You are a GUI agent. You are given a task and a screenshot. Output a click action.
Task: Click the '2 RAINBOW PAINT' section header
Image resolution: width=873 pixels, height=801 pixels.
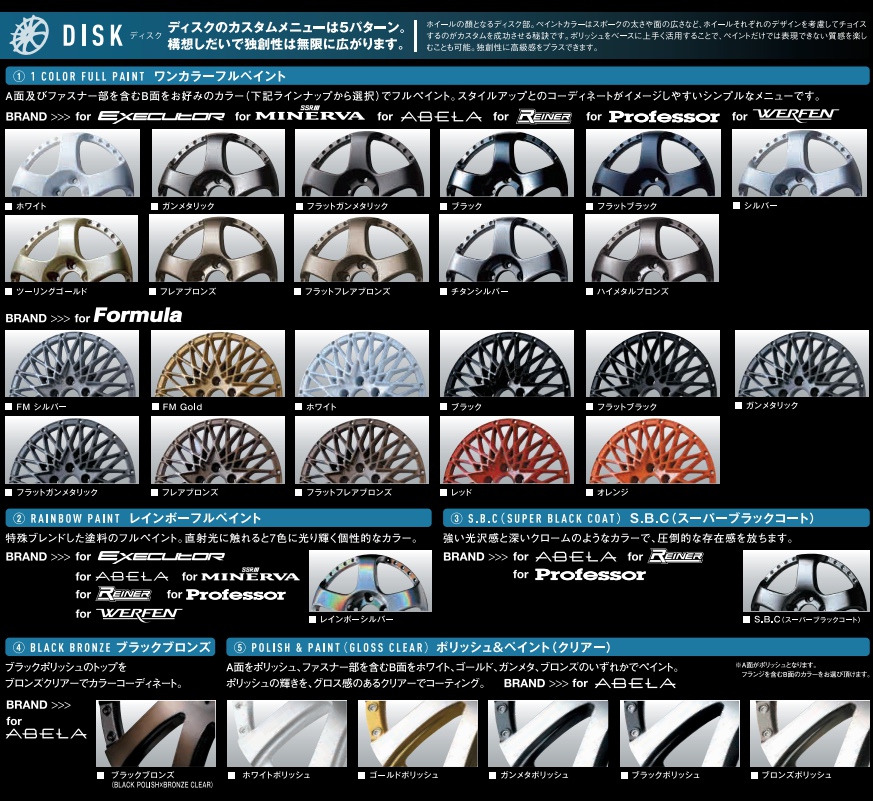pyautogui.click(x=218, y=518)
